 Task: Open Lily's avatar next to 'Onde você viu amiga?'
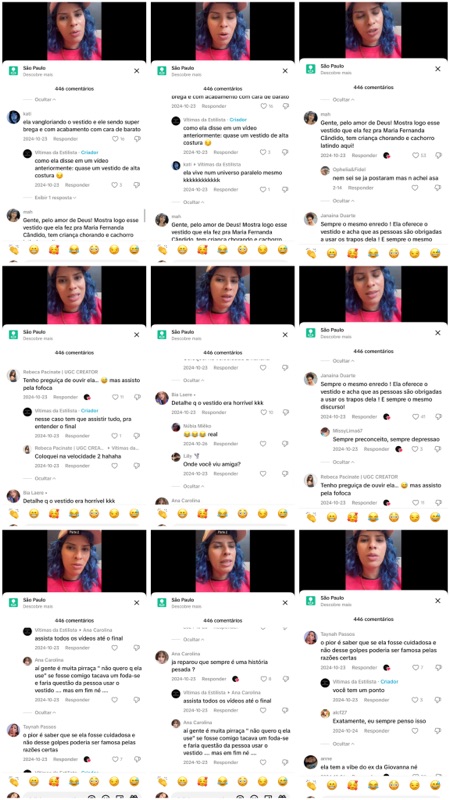176,457
